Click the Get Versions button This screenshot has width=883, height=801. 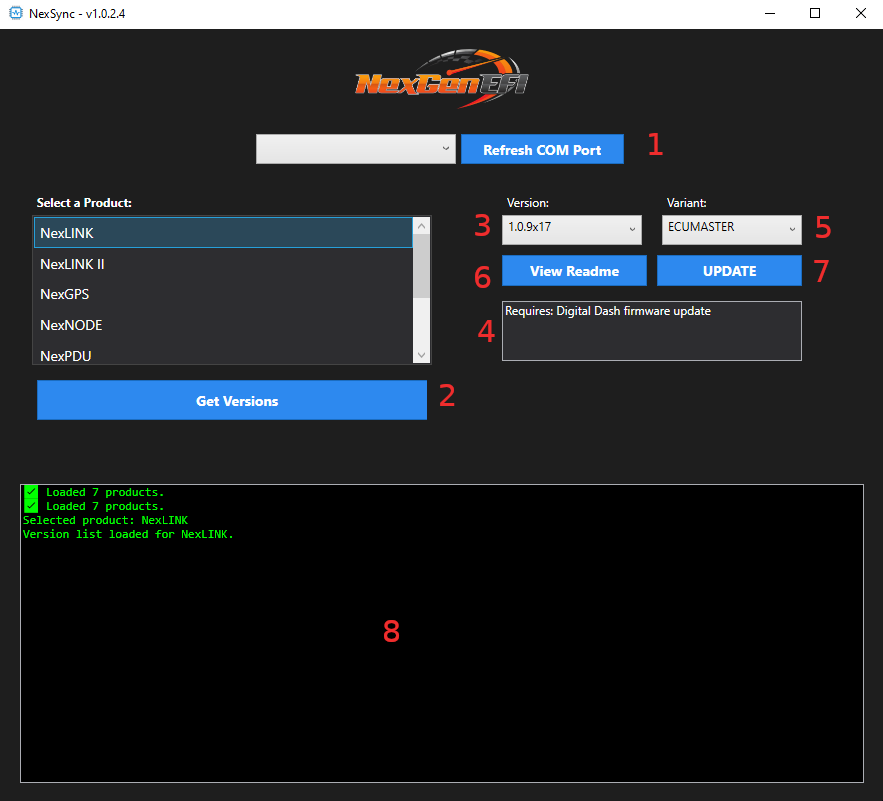pos(232,400)
